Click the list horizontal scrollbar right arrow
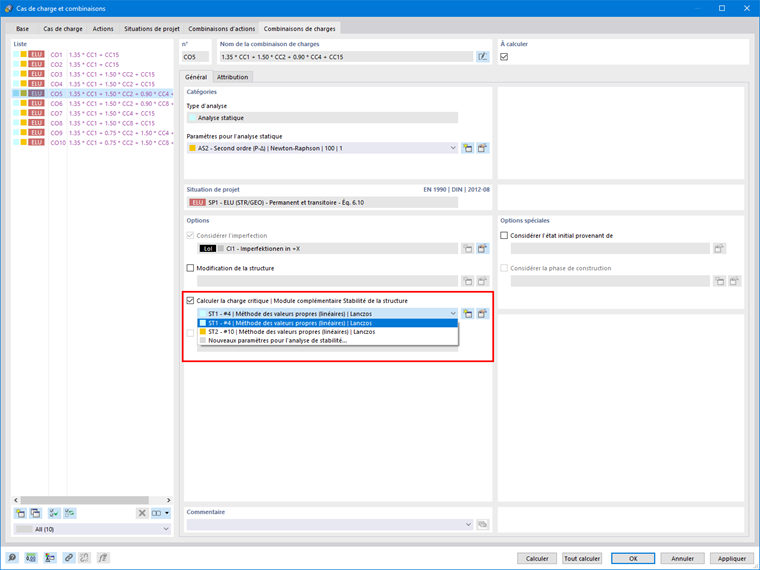 click(168, 500)
